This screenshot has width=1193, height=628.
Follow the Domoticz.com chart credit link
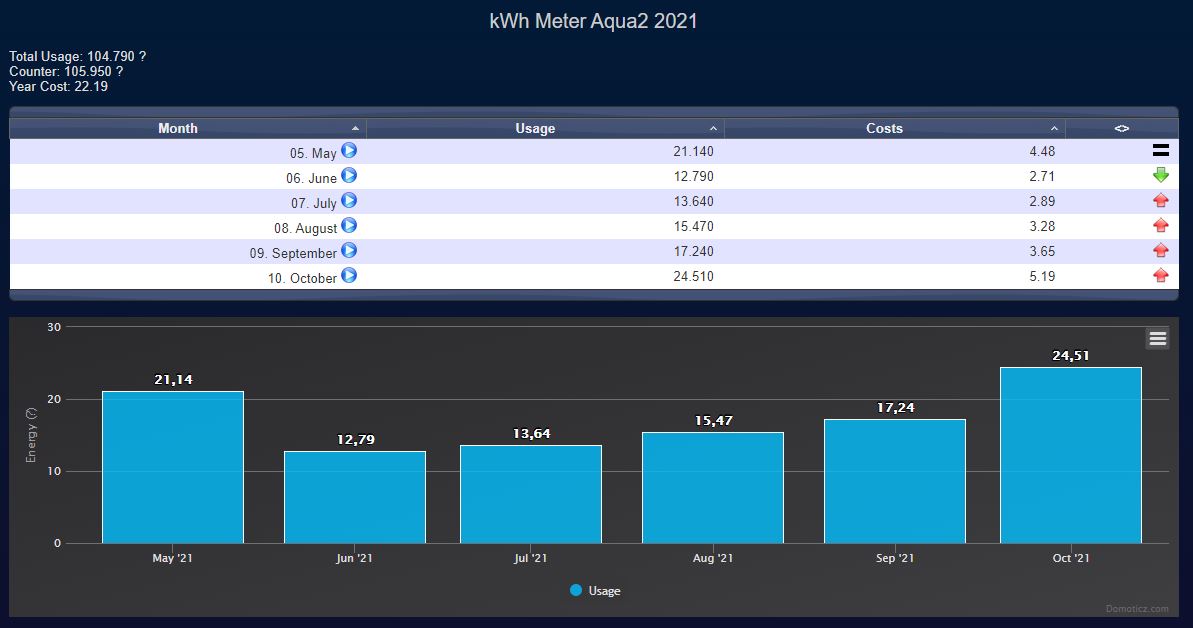[x=1136, y=608]
